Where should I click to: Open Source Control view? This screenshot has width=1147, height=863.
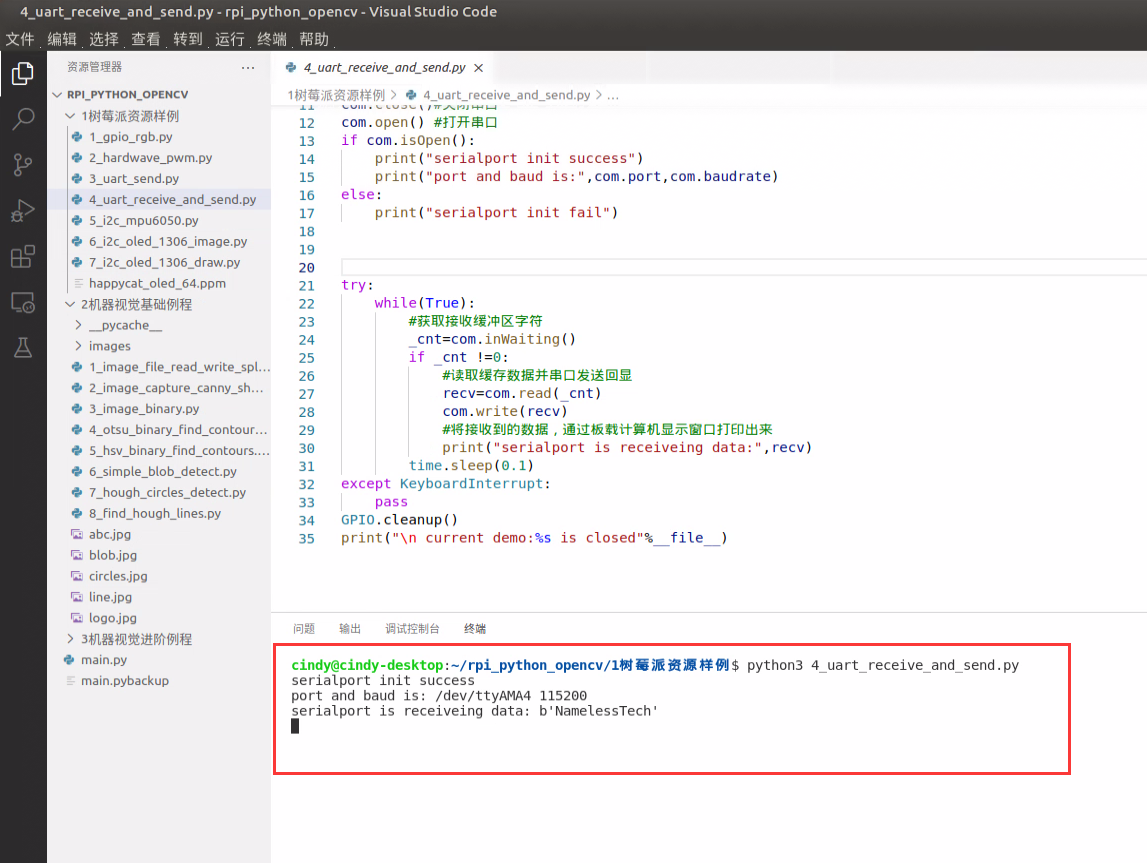tap(23, 165)
